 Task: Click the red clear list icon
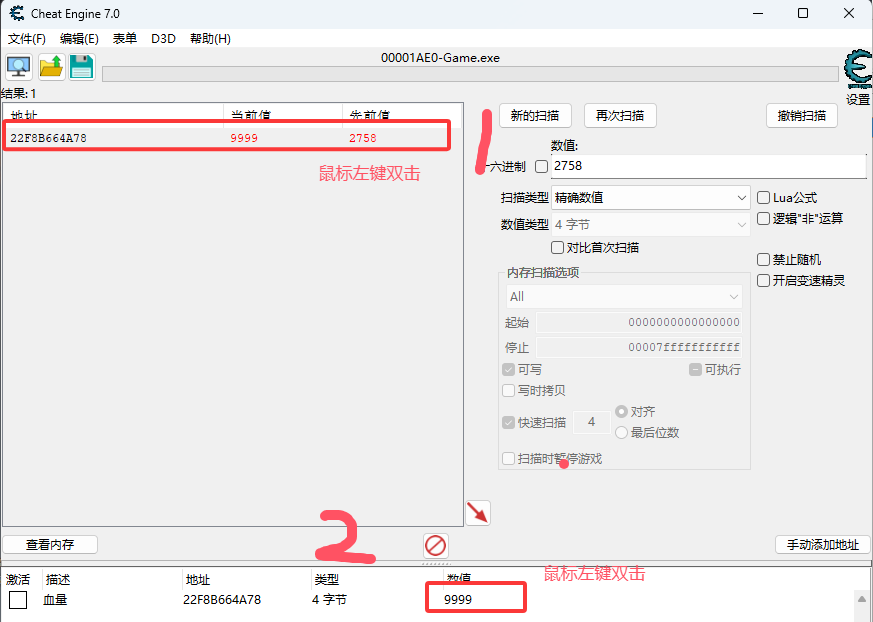coord(435,546)
